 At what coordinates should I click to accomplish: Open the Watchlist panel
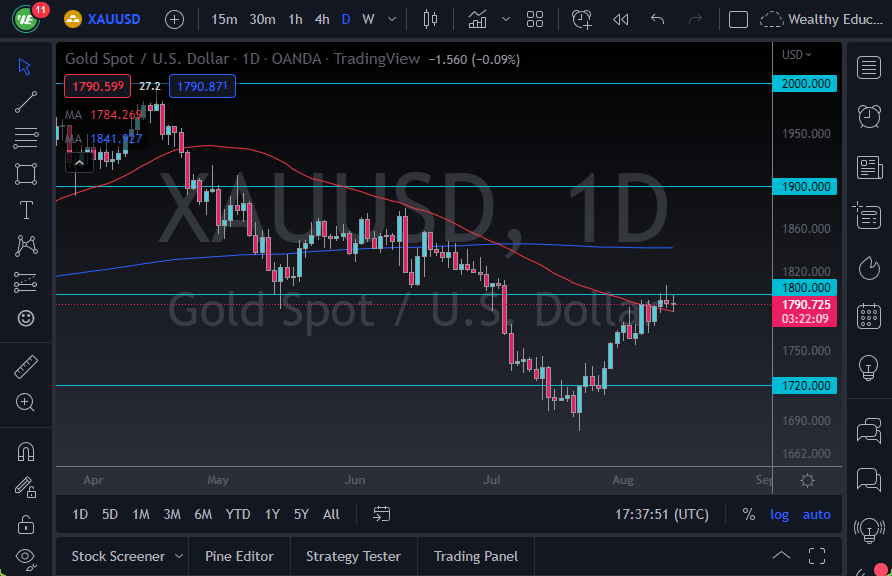866,68
